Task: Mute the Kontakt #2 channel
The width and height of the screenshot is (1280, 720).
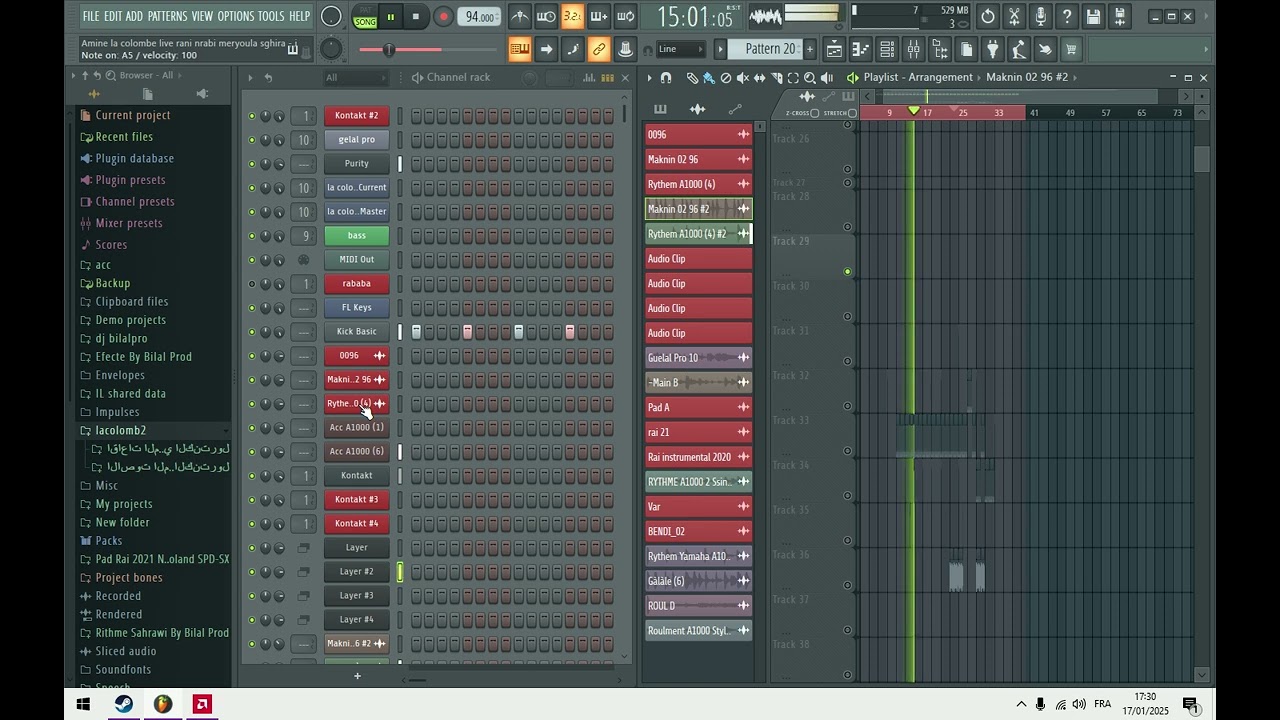Action: pos(252,116)
